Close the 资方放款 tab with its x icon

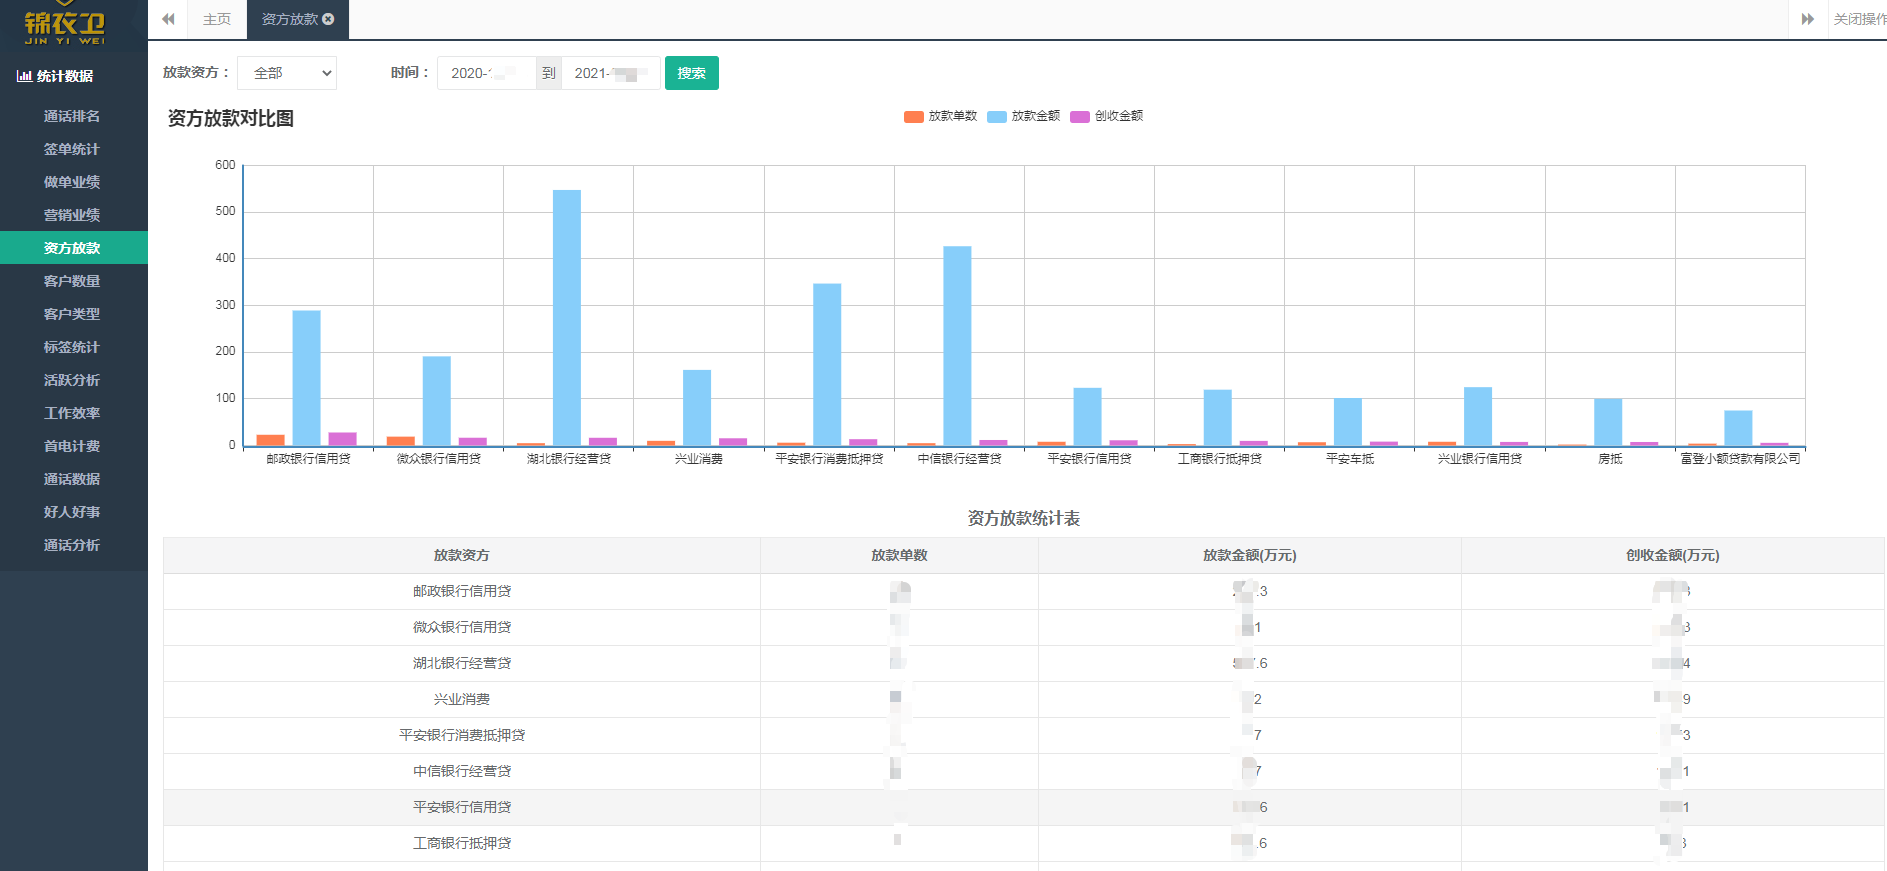tap(328, 19)
